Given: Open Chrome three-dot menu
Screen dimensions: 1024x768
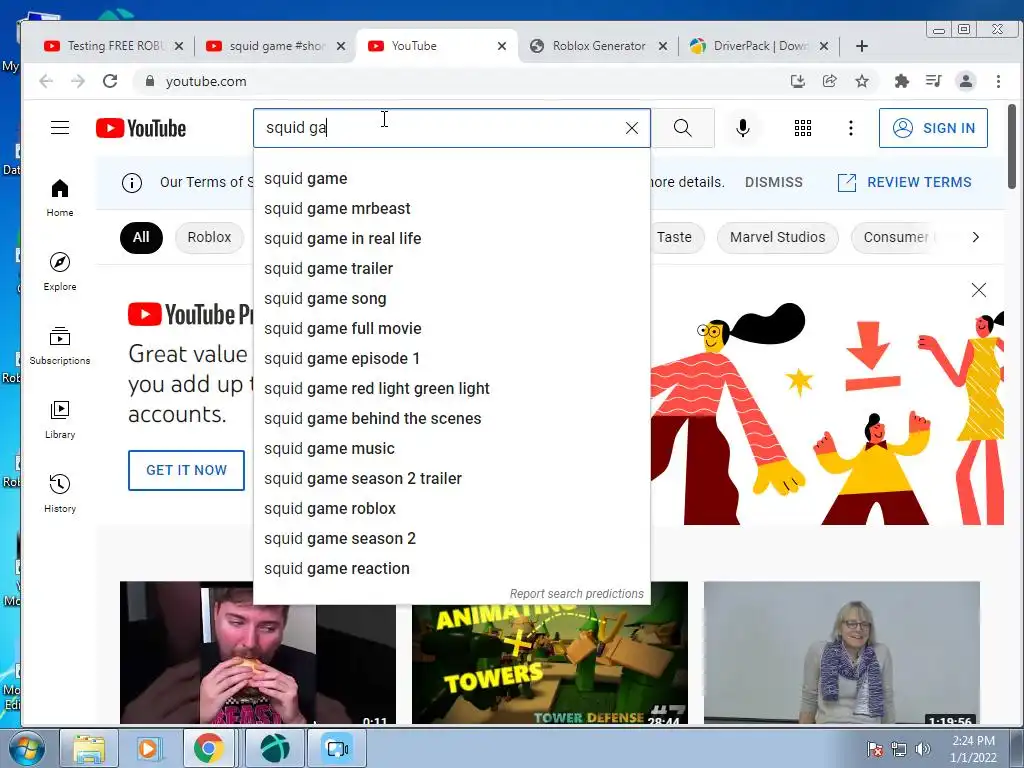Looking at the screenshot, I should tap(998, 81).
